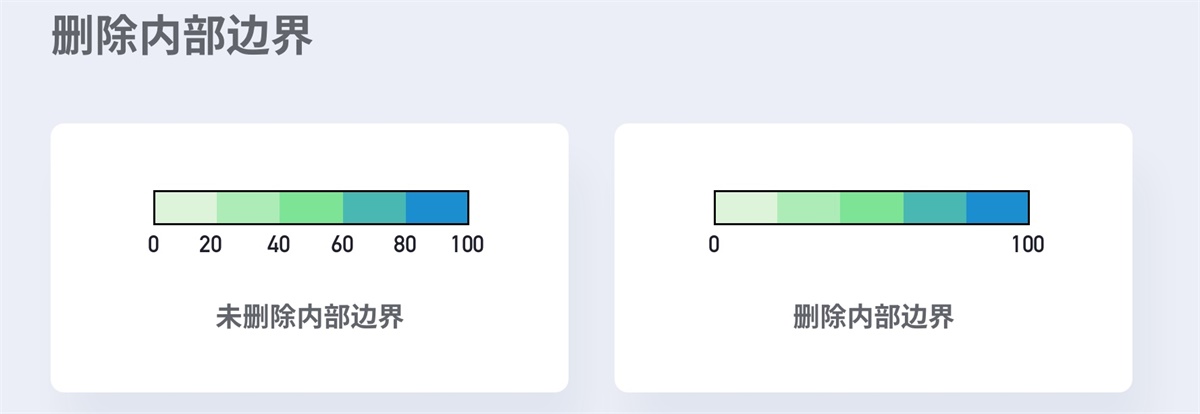Image resolution: width=1200 pixels, height=414 pixels.
Task: Click the page heading 删除内部边界
Action: click(x=182, y=36)
